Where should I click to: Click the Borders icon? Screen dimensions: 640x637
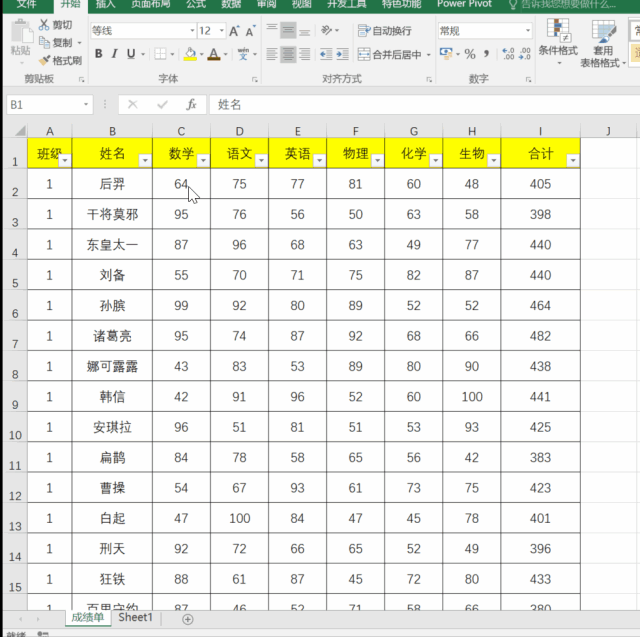160,54
